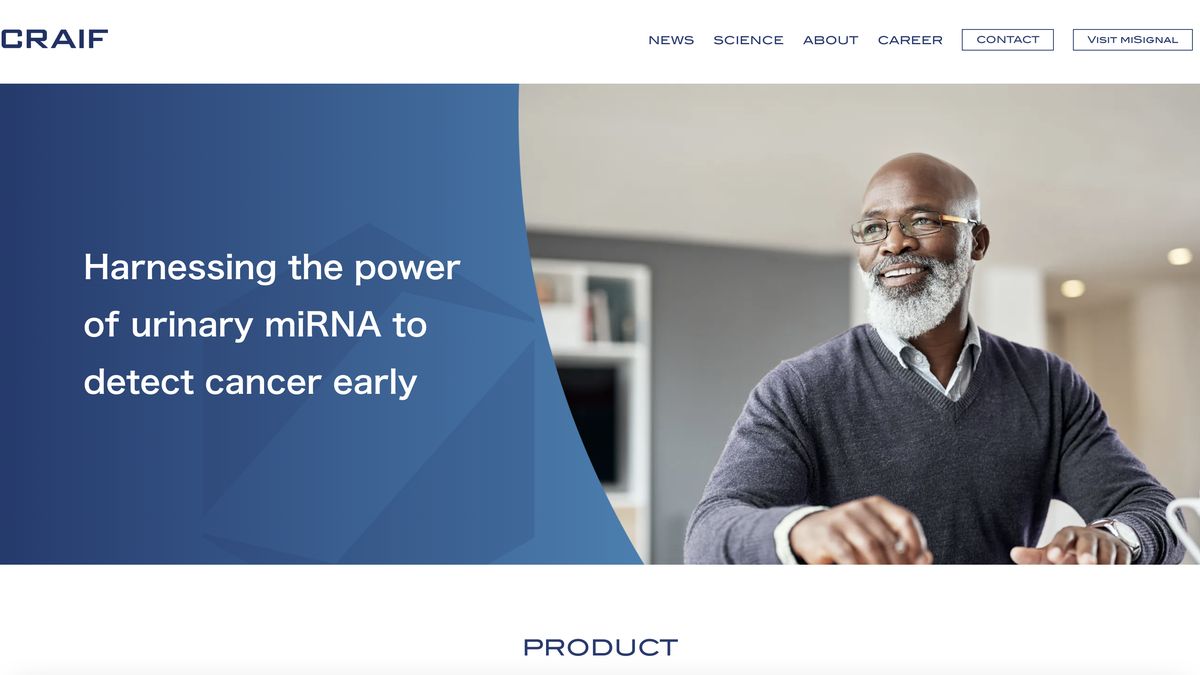The image size is (1200, 675).
Task: Open the NEWS menu item
Action: point(671,40)
